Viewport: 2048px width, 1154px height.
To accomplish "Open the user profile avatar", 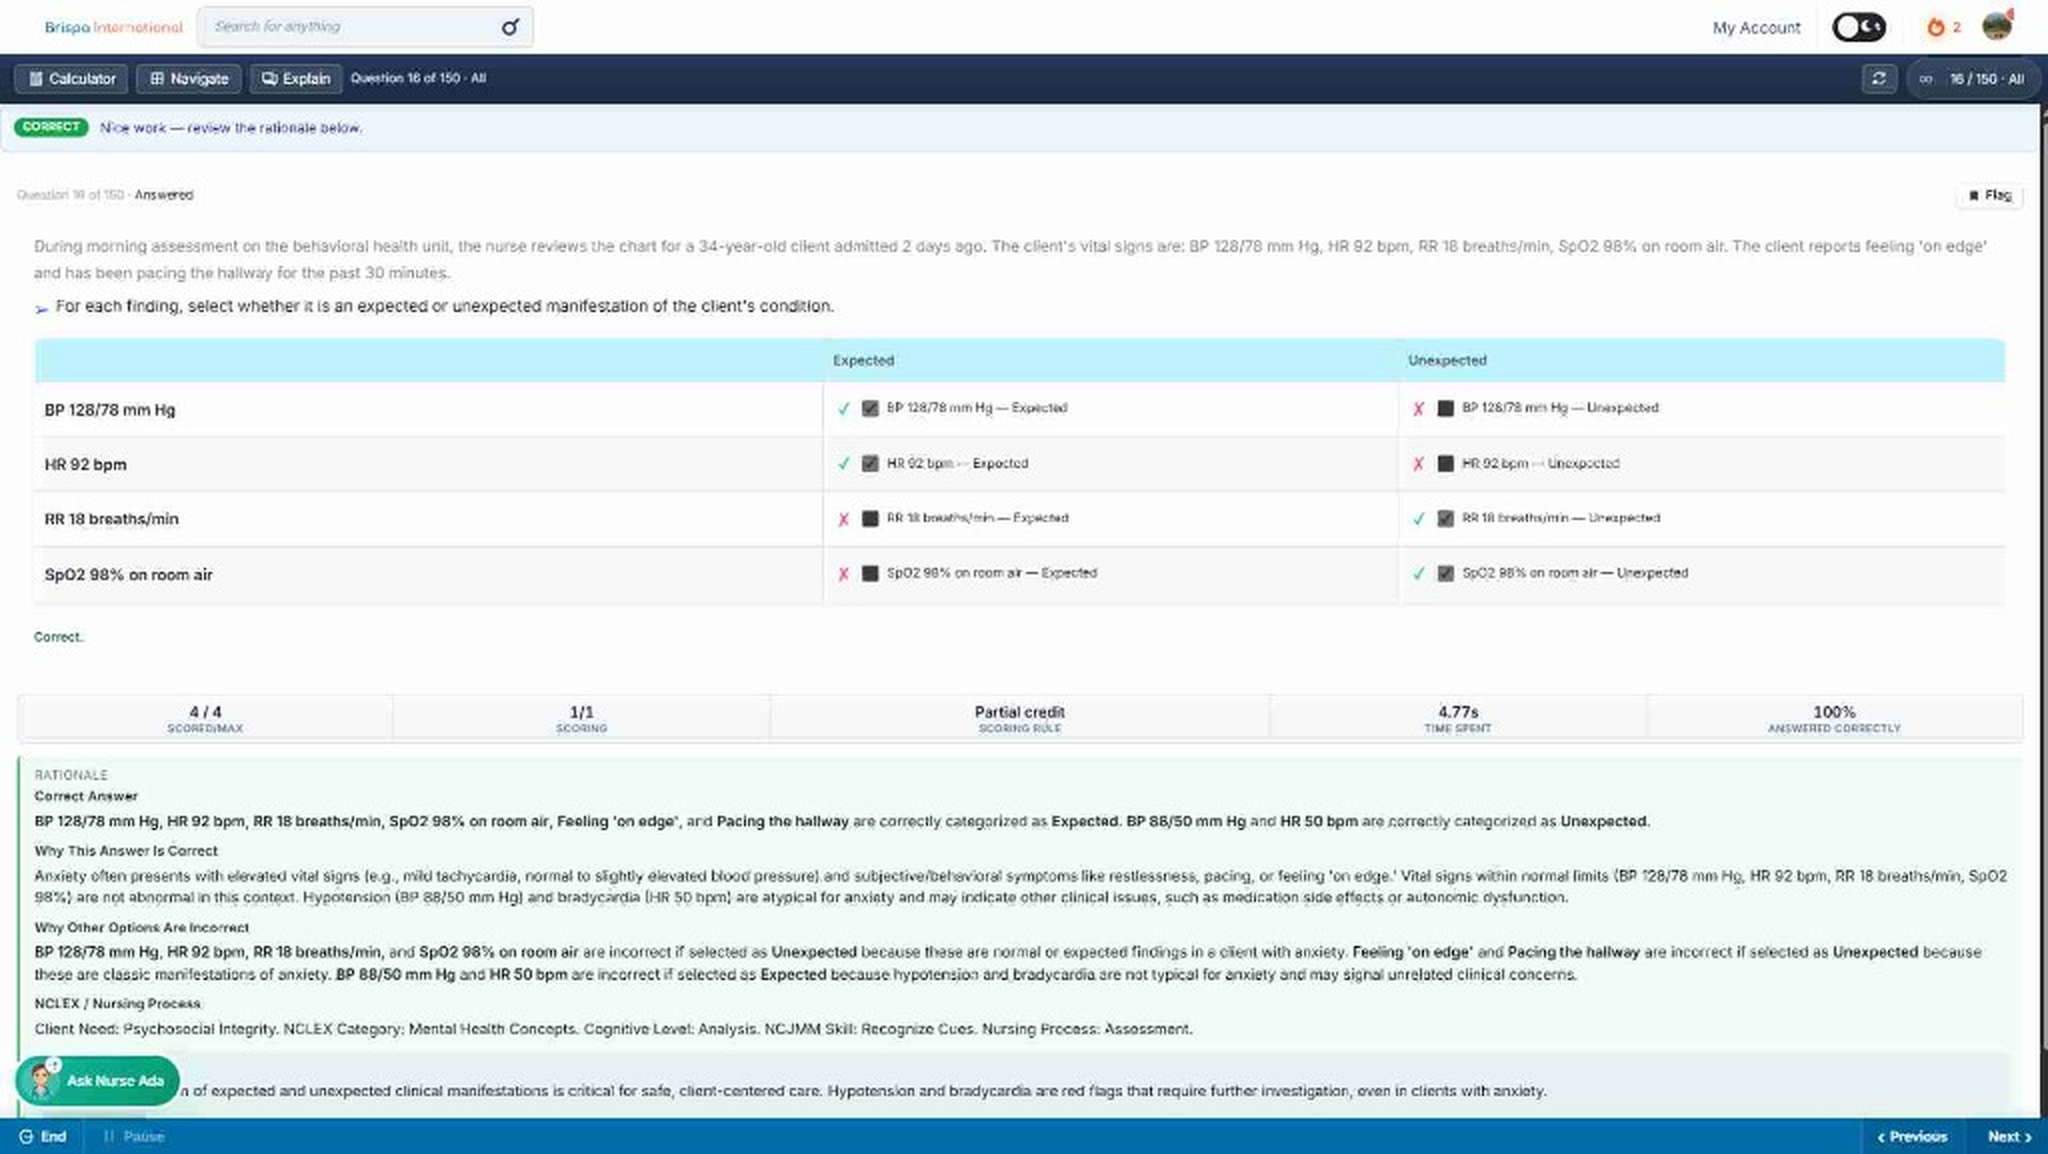I will pos(1997,26).
